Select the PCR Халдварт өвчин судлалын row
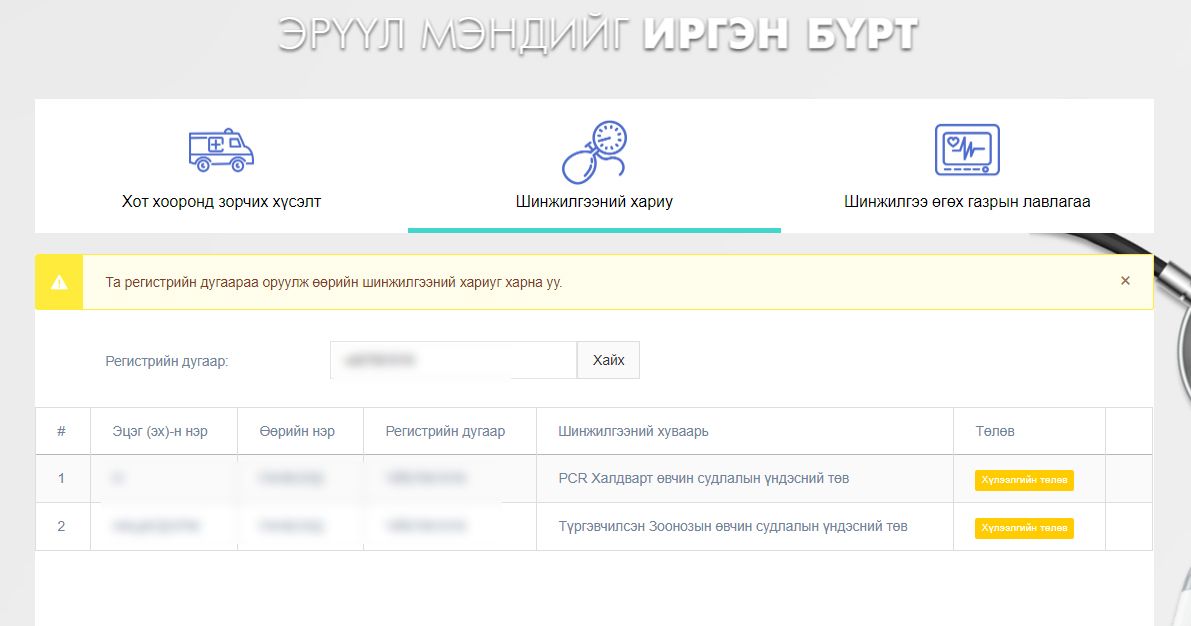1191x626 pixels. (x=703, y=478)
